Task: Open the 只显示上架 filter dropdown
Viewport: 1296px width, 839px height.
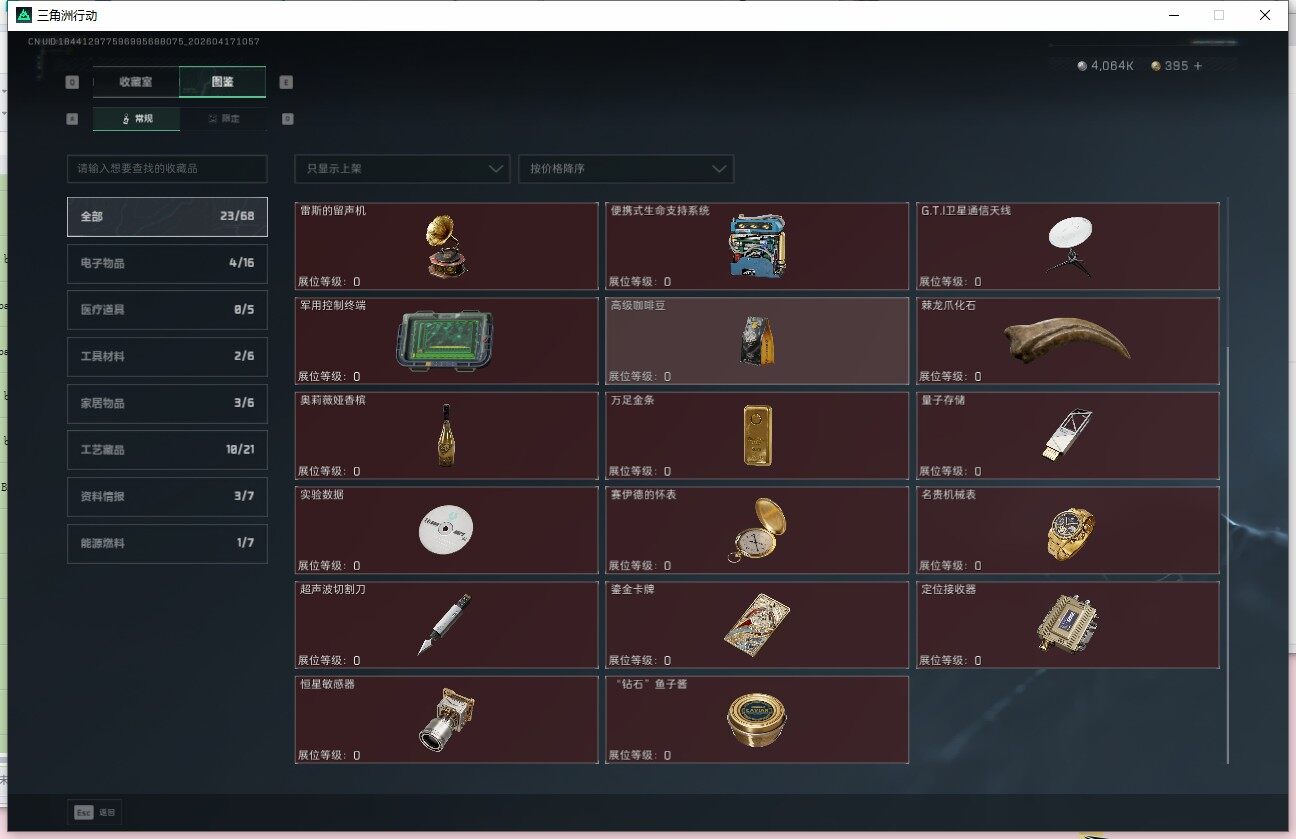Action: coord(402,169)
